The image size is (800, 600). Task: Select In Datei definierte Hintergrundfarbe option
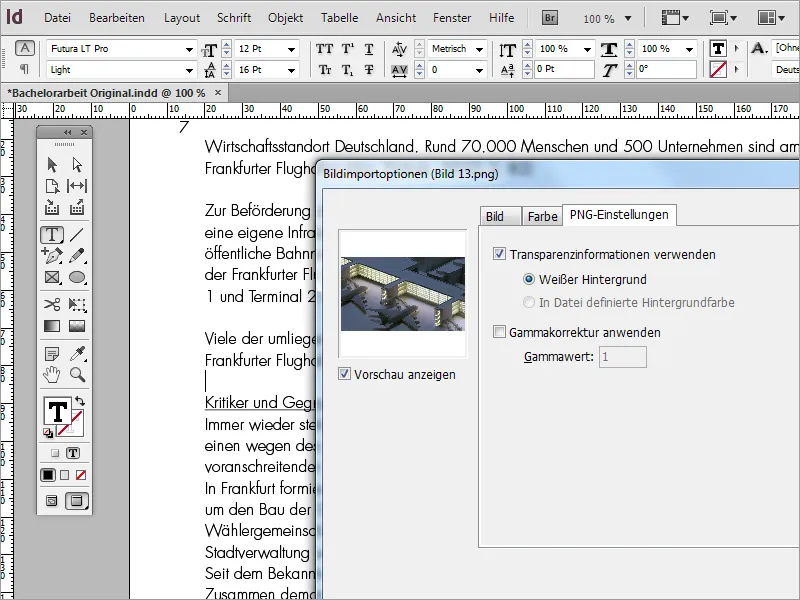pos(529,302)
